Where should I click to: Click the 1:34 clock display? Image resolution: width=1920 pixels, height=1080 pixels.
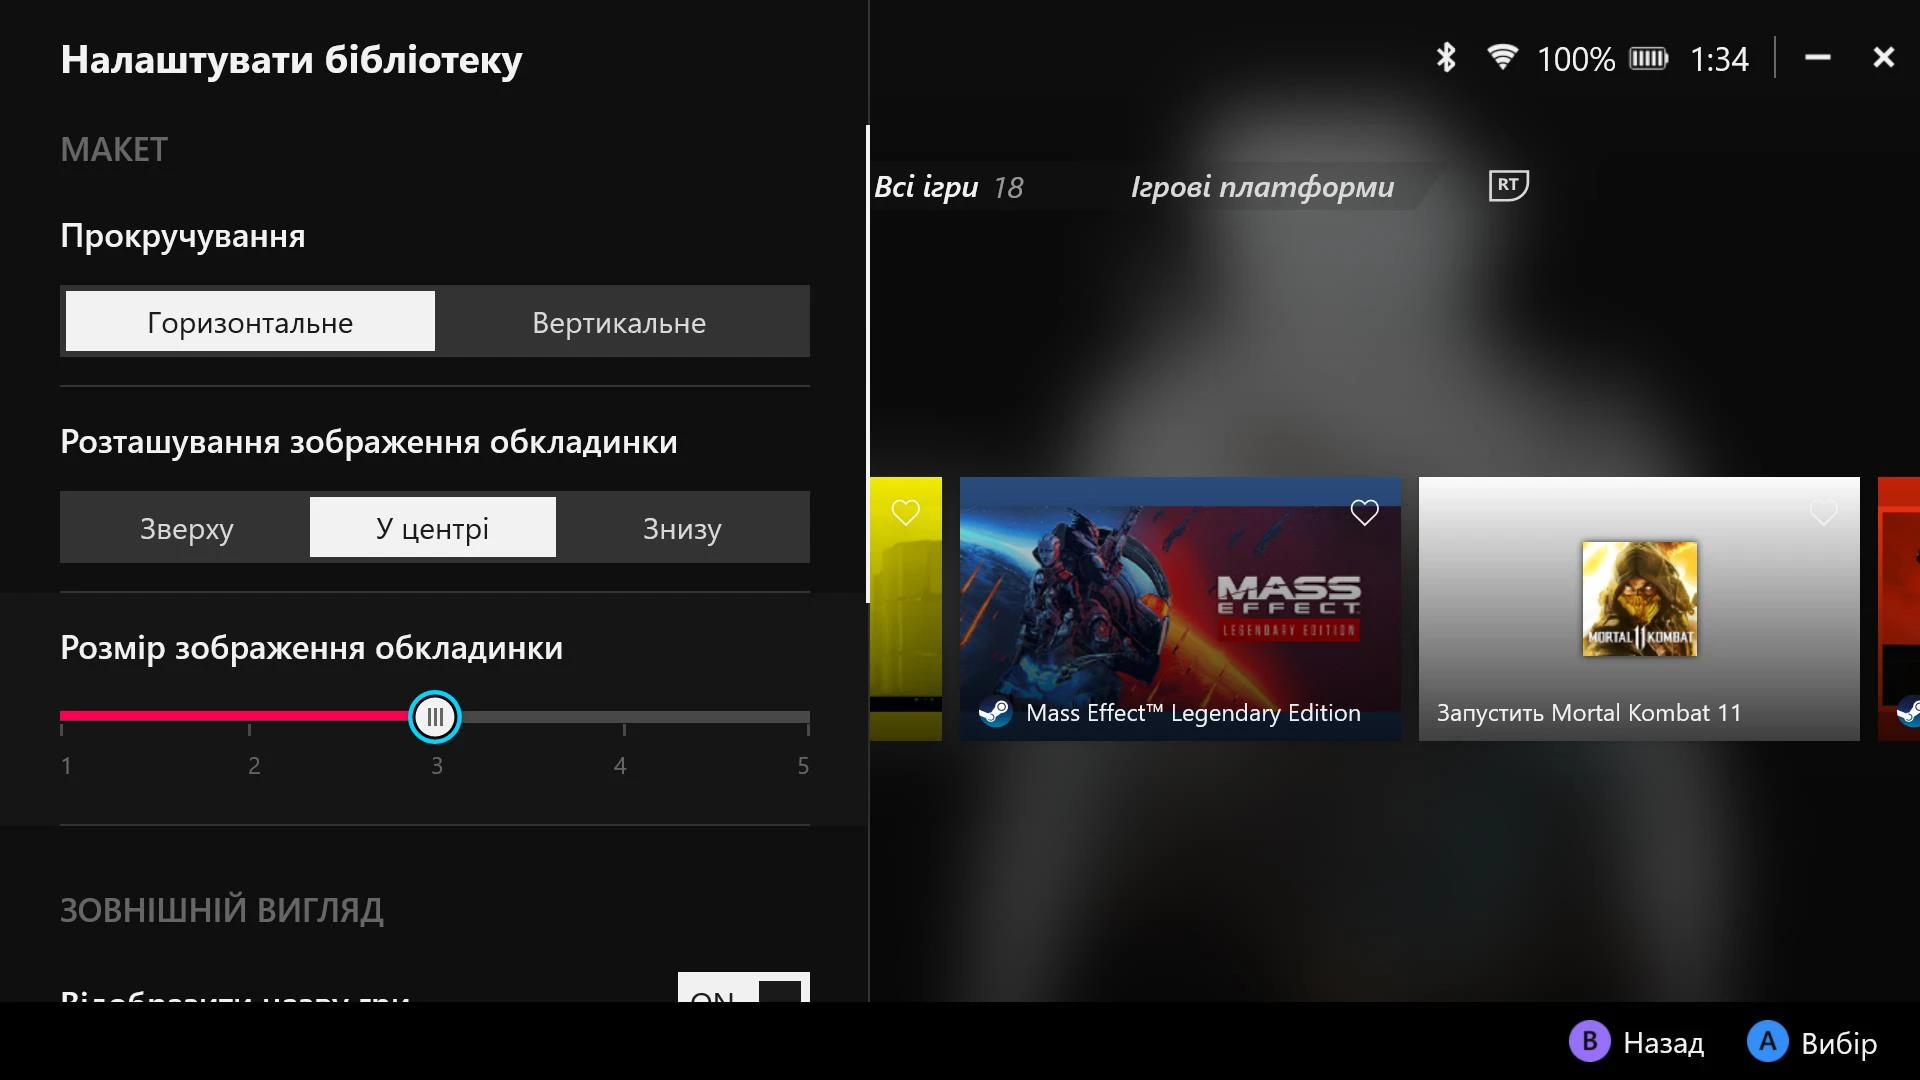pyautogui.click(x=1719, y=59)
